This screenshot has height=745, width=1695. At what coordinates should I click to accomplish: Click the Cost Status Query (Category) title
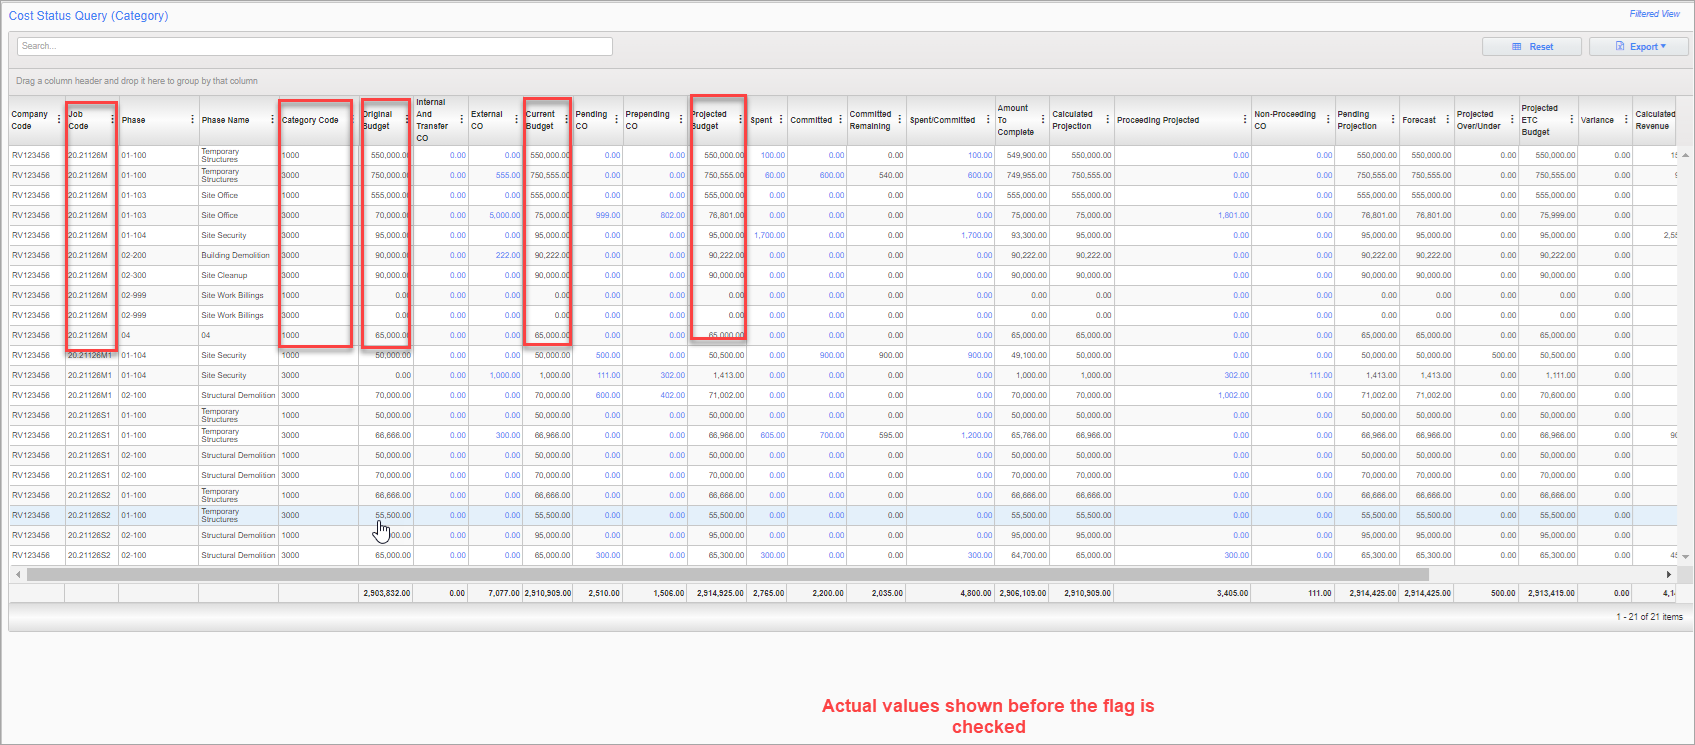pyautogui.click(x=88, y=16)
